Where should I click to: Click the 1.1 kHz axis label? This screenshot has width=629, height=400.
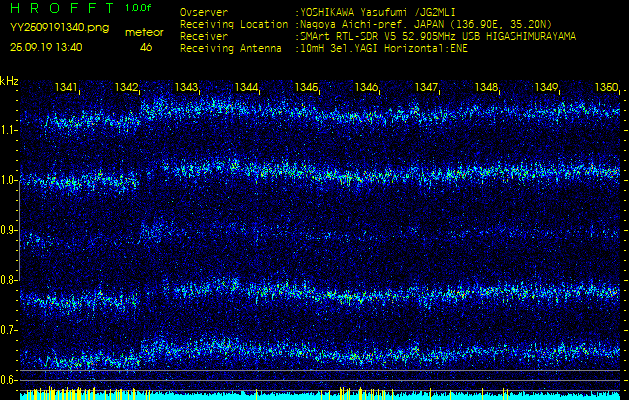pyautogui.click(x=9, y=130)
